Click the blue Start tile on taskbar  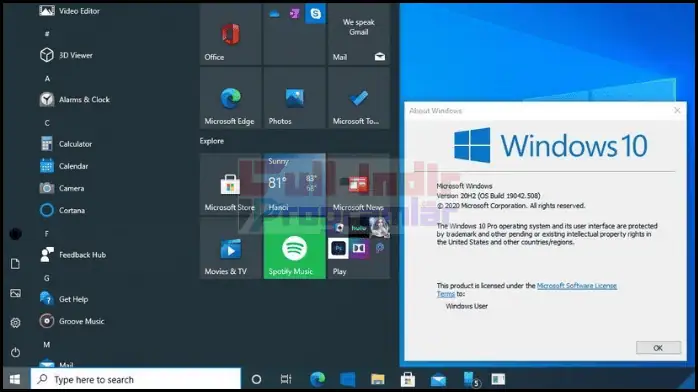click(347, 379)
